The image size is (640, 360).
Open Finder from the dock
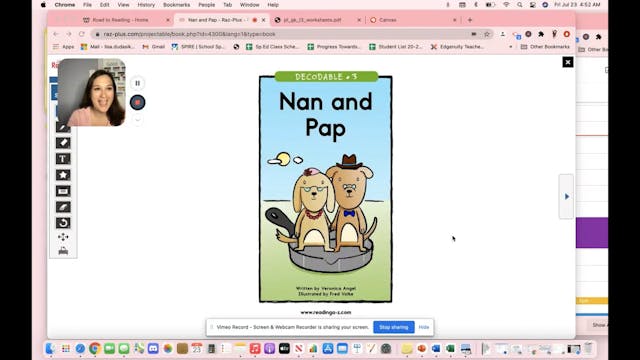point(51,349)
